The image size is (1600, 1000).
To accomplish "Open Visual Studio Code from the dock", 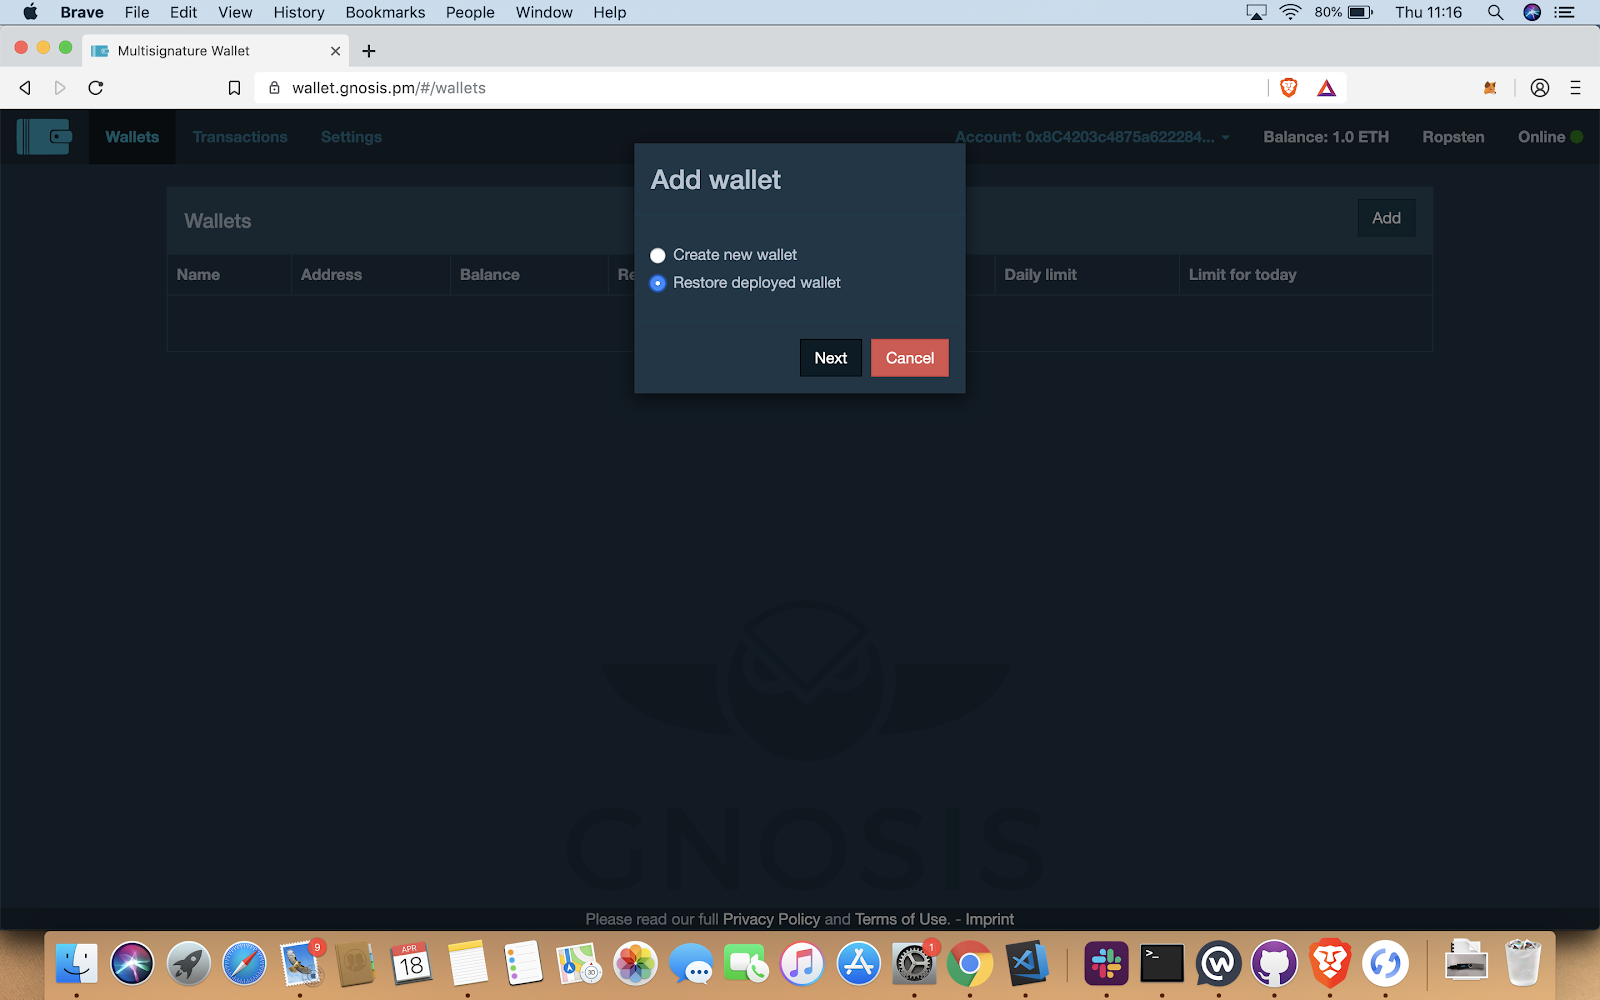I will click(x=1027, y=964).
